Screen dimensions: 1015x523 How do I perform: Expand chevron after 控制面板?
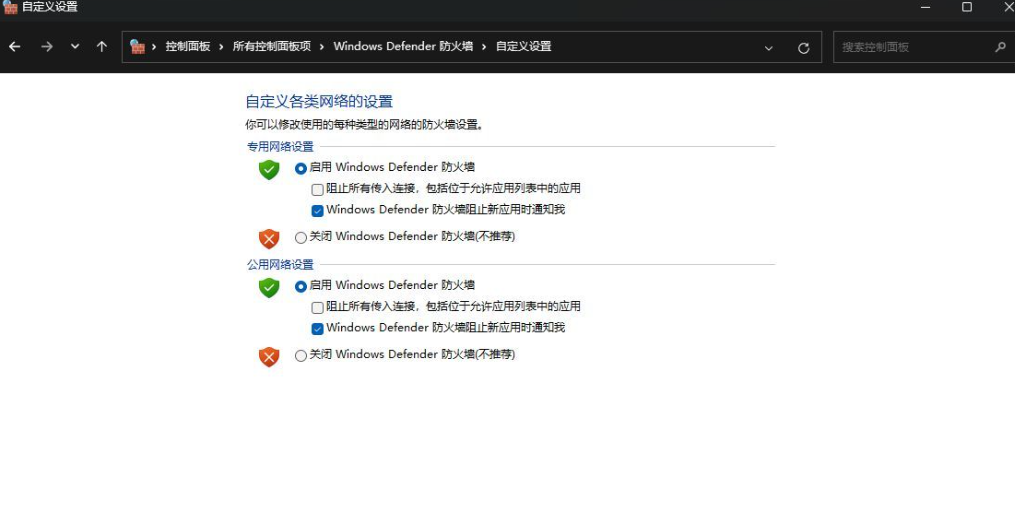coord(221,47)
